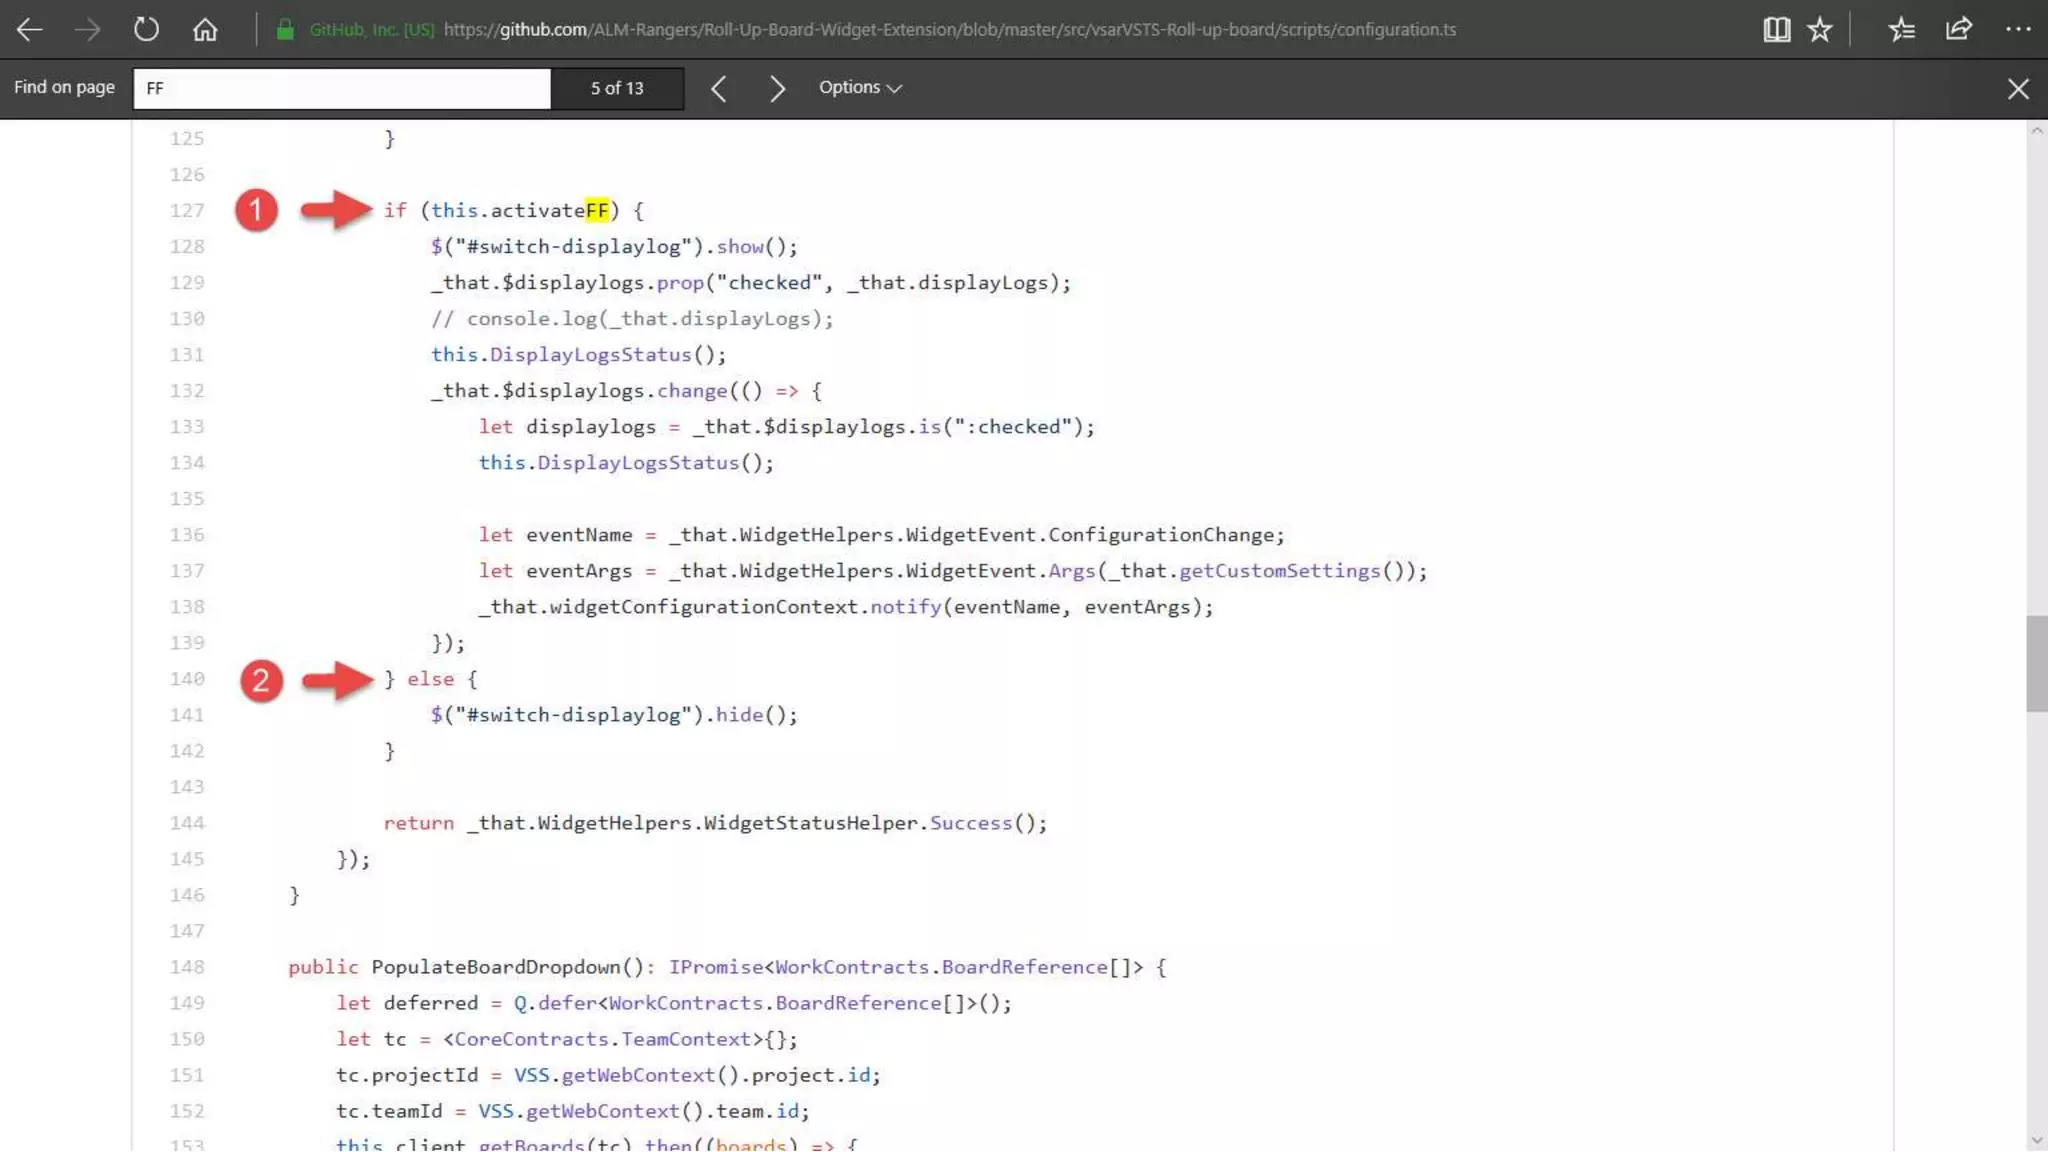Image resolution: width=2048 pixels, height=1152 pixels.
Task: Click line number 127
Action: 187,211
